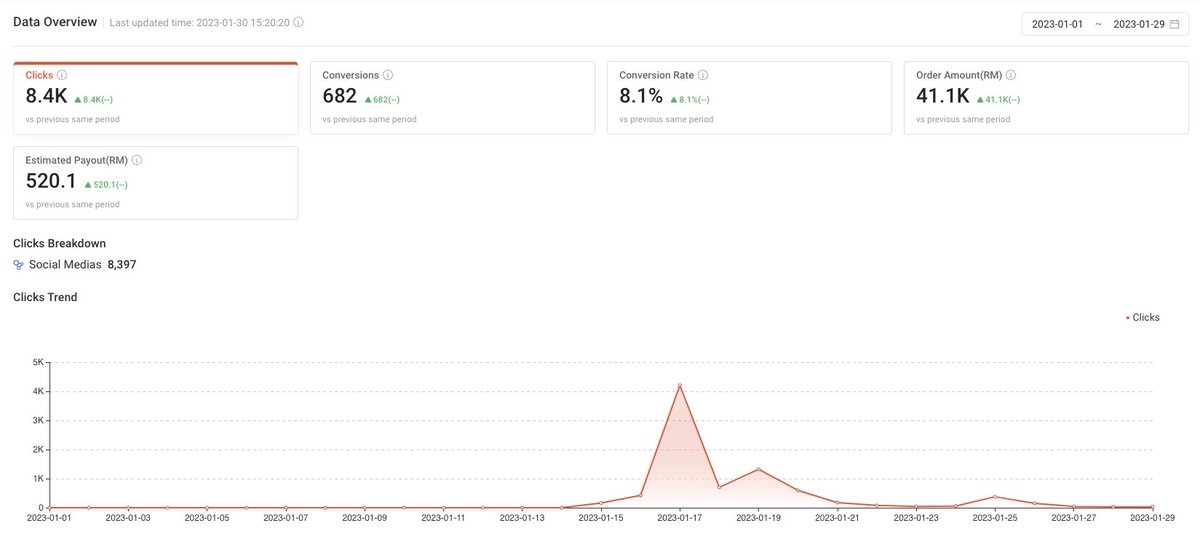
Task: Click the Clicks Breakdown heading
Action: [x=59, y=243]
